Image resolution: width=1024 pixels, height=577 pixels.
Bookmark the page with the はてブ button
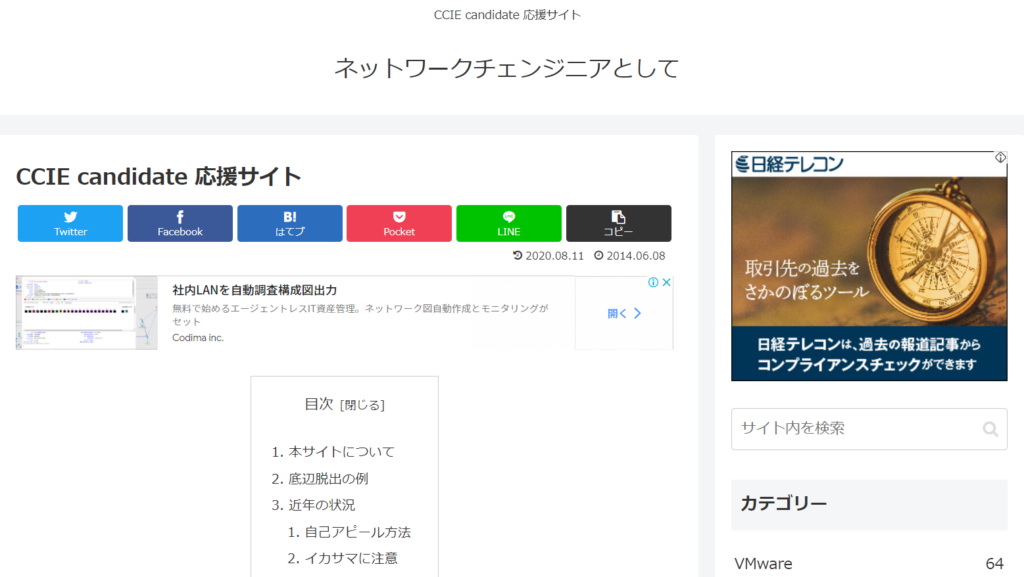click(289, 223)
